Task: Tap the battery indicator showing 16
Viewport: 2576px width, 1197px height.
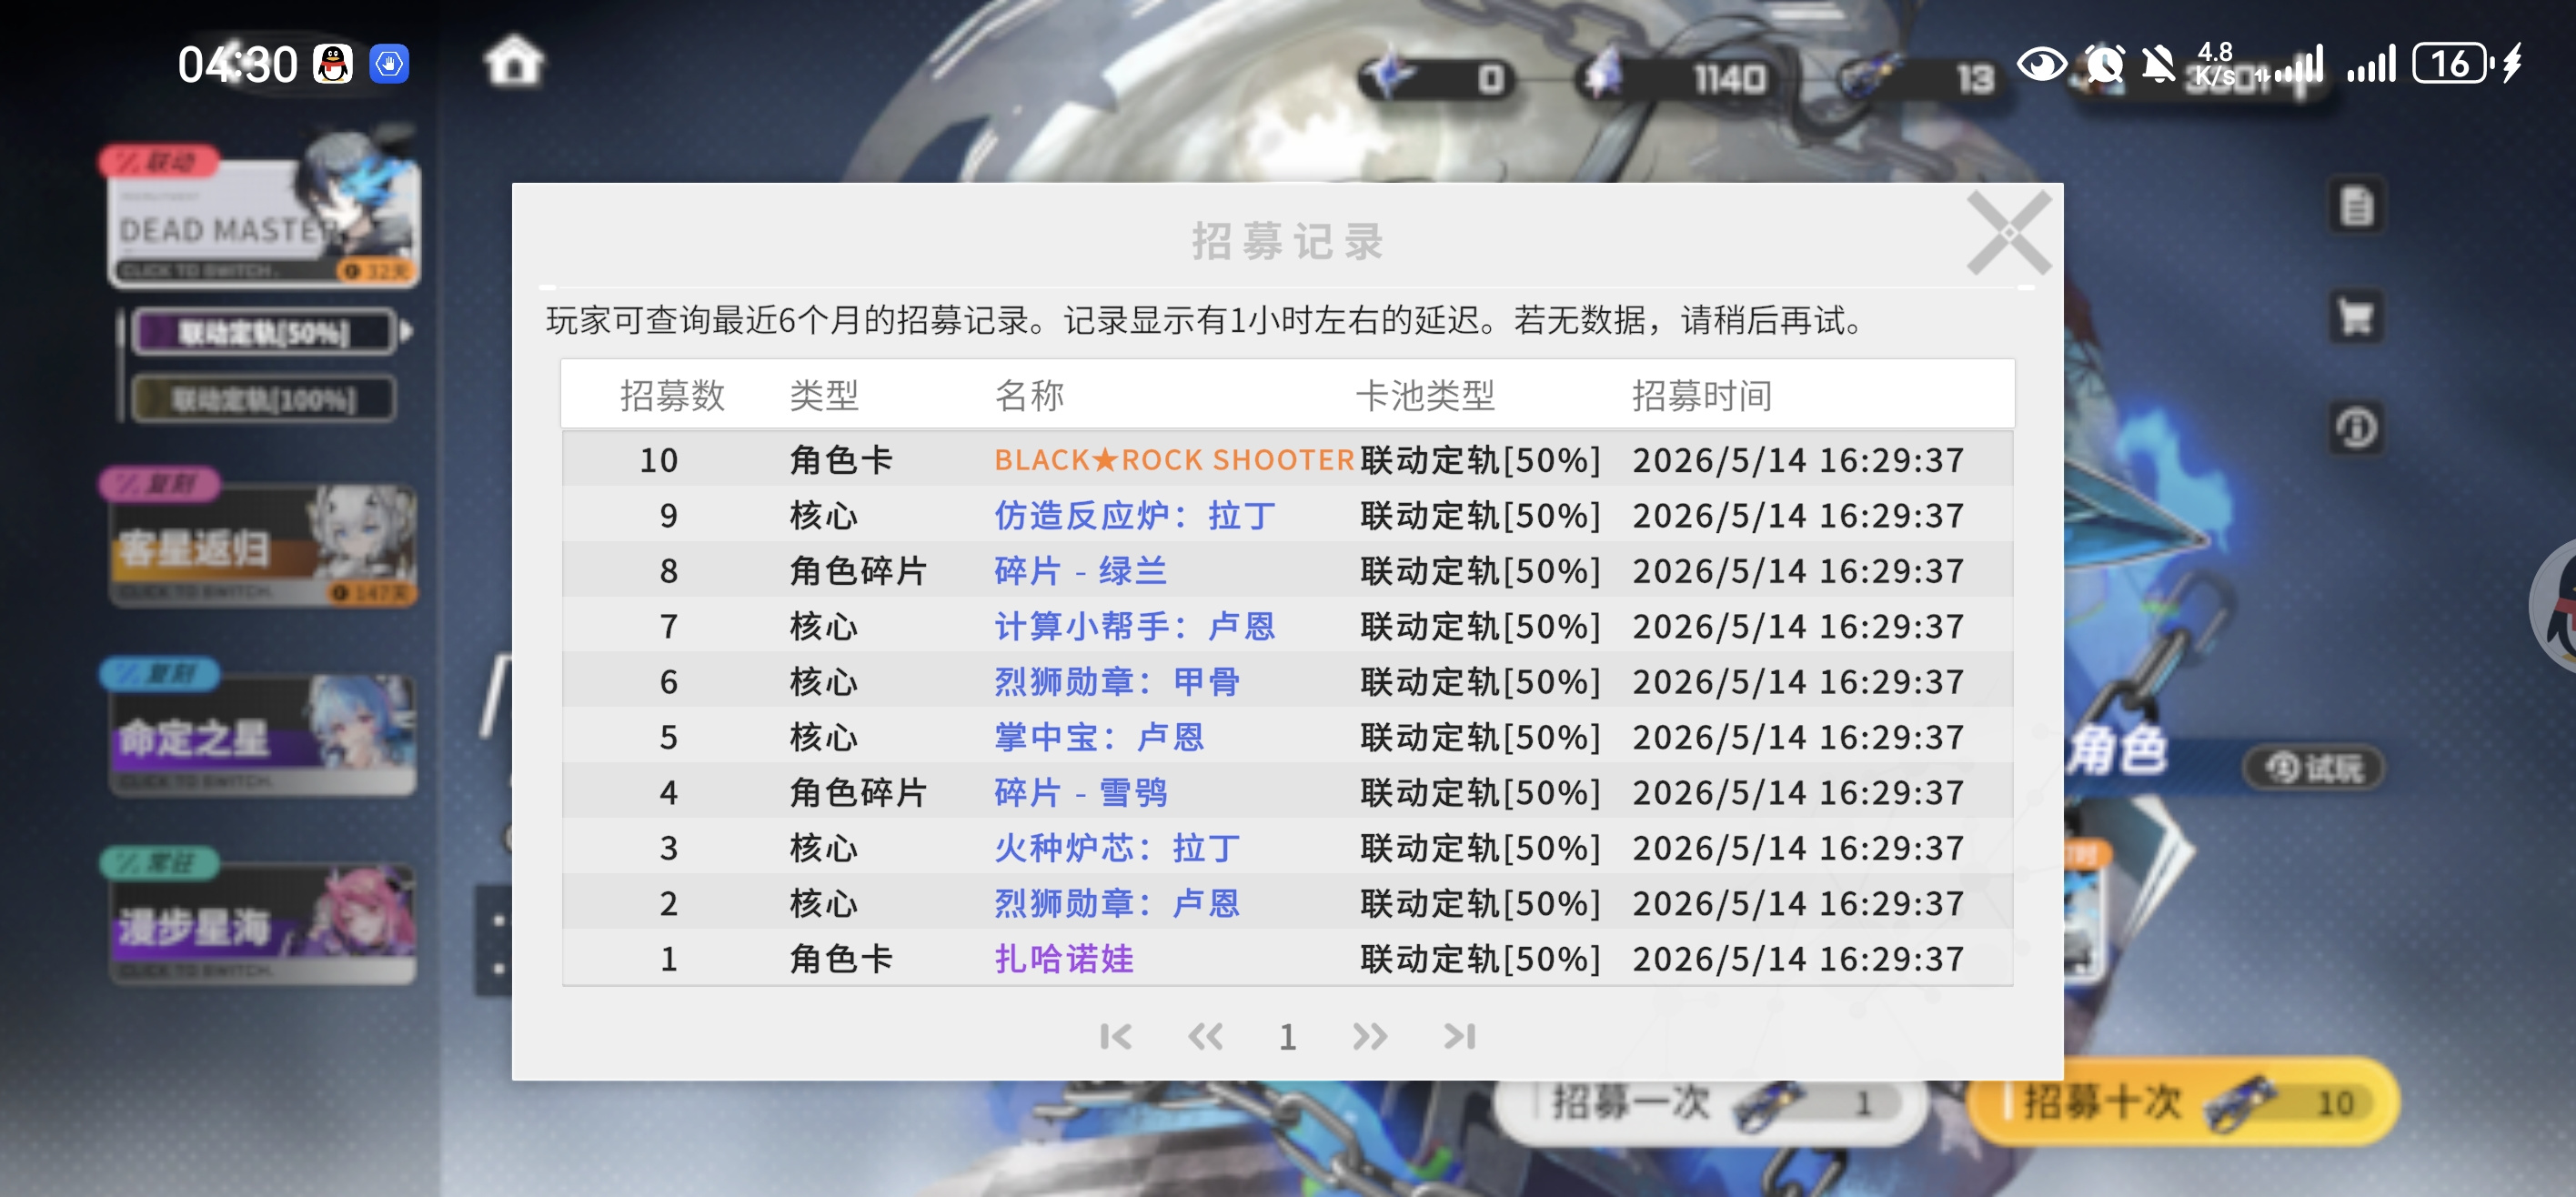Action: tap(2452, 65)
